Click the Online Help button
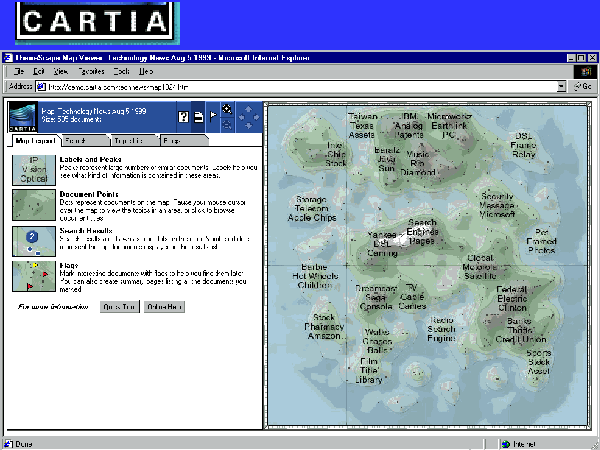Screen dimensions: 600x450 [x=164, y=306]
